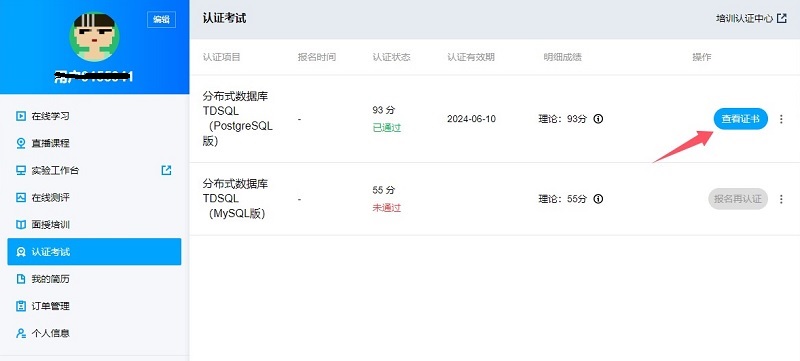The height and width of the screenshot is (361, 800).
Task: Click the certification exam badge icon
Action: pyautogui.click(x=21, y=252)
